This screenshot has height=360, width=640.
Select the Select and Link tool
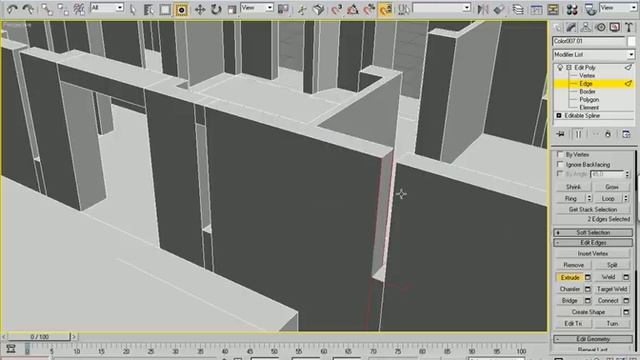[x=47, y=9]
